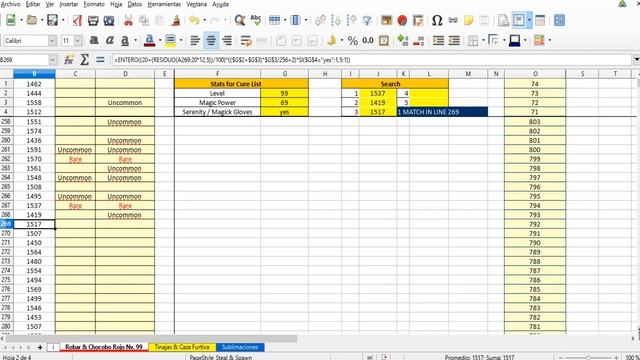The width and height of the screenshot is (640, 360).
Task: Click the pivot table icon
Action: pos(418,20)
